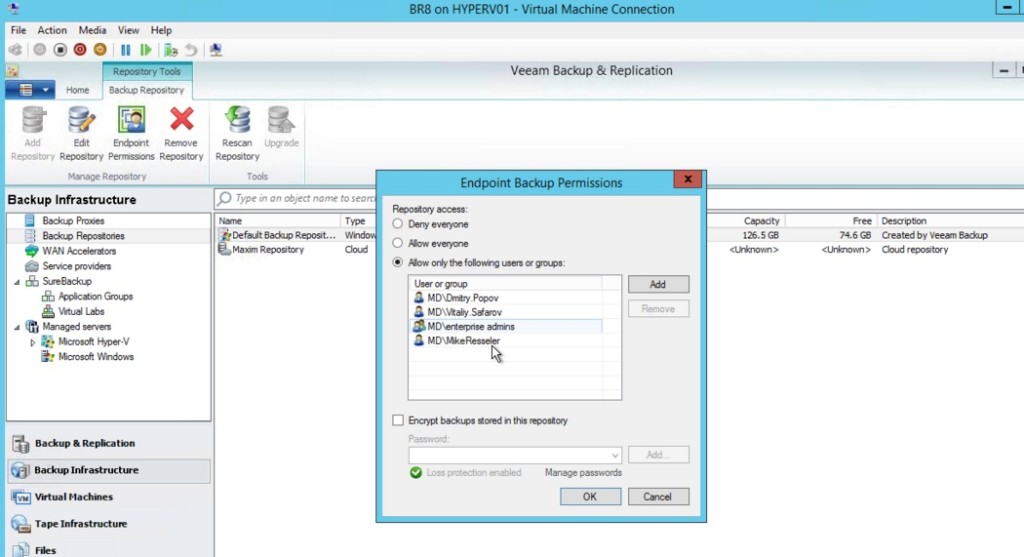Click OK in Endpoint Backup Permissions

pyautogui.click(x=590, y=496)
